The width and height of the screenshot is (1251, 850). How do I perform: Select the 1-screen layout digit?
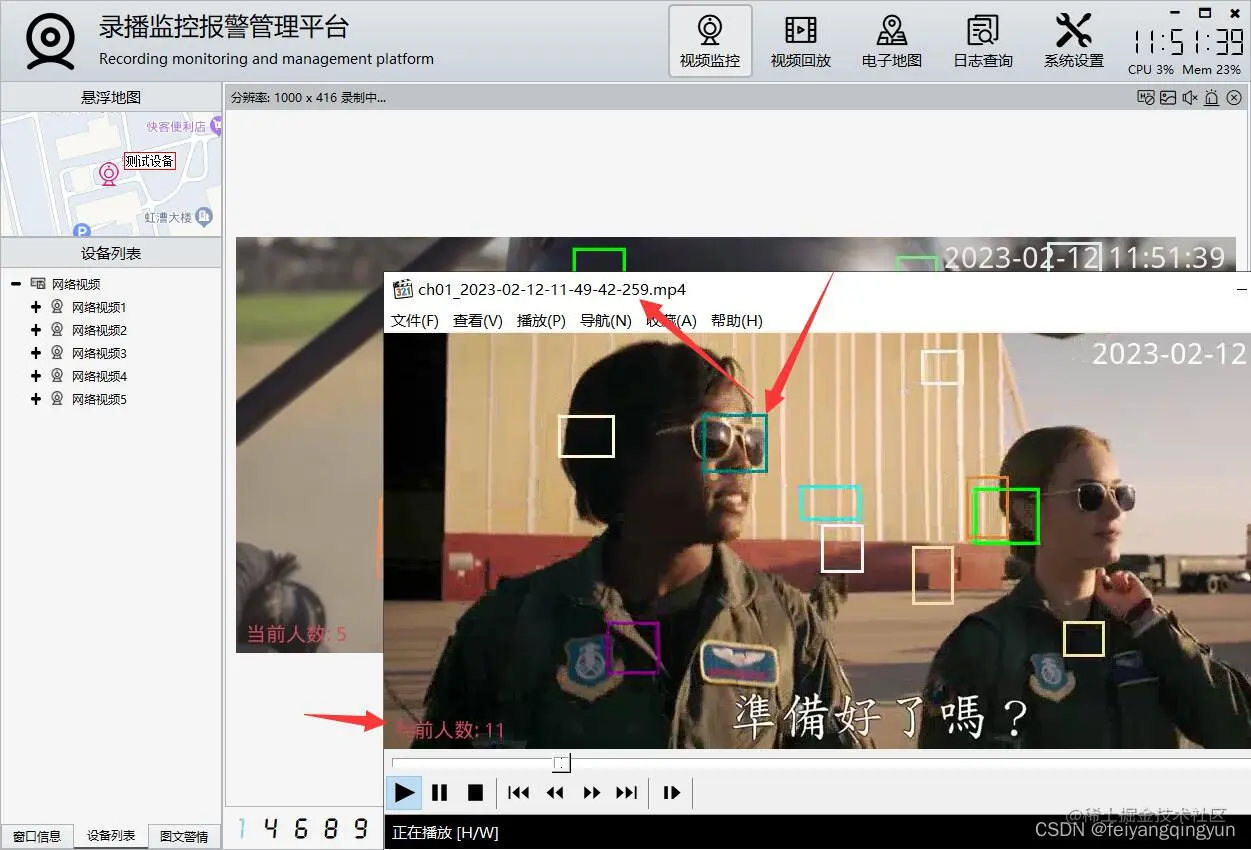tap(241, 828)
